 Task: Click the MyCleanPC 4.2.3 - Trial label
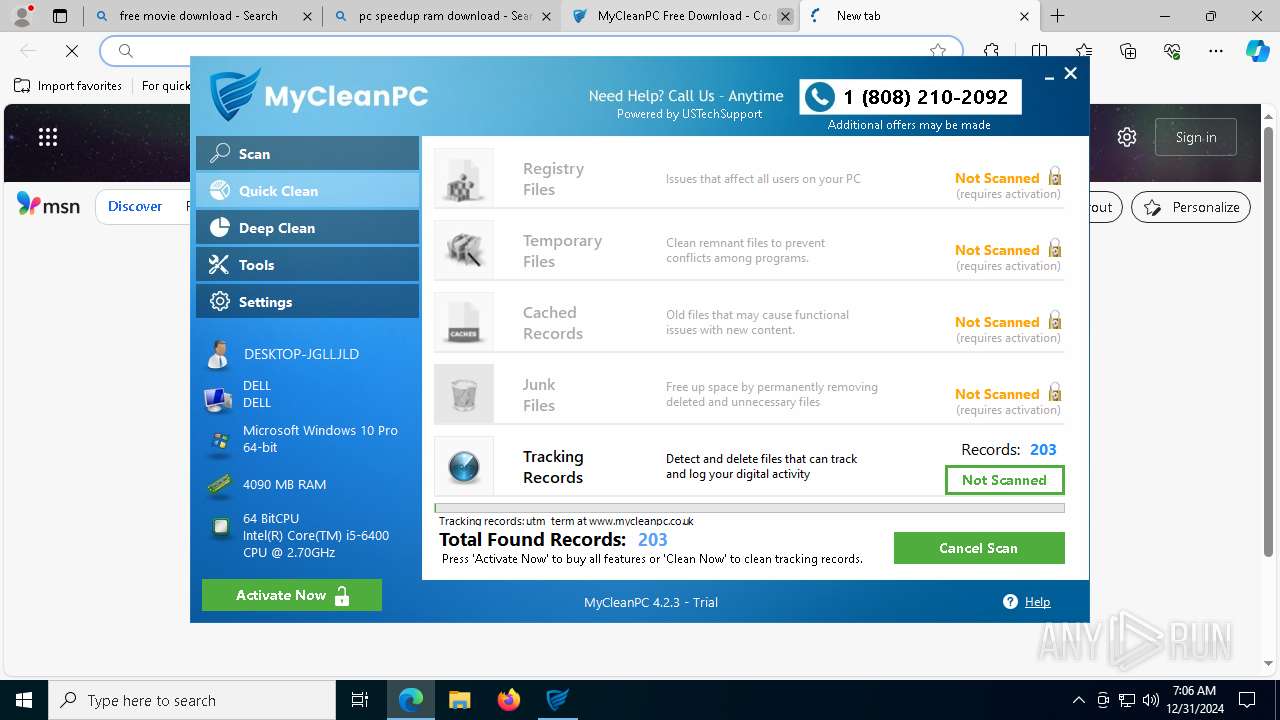pos(651,602)
